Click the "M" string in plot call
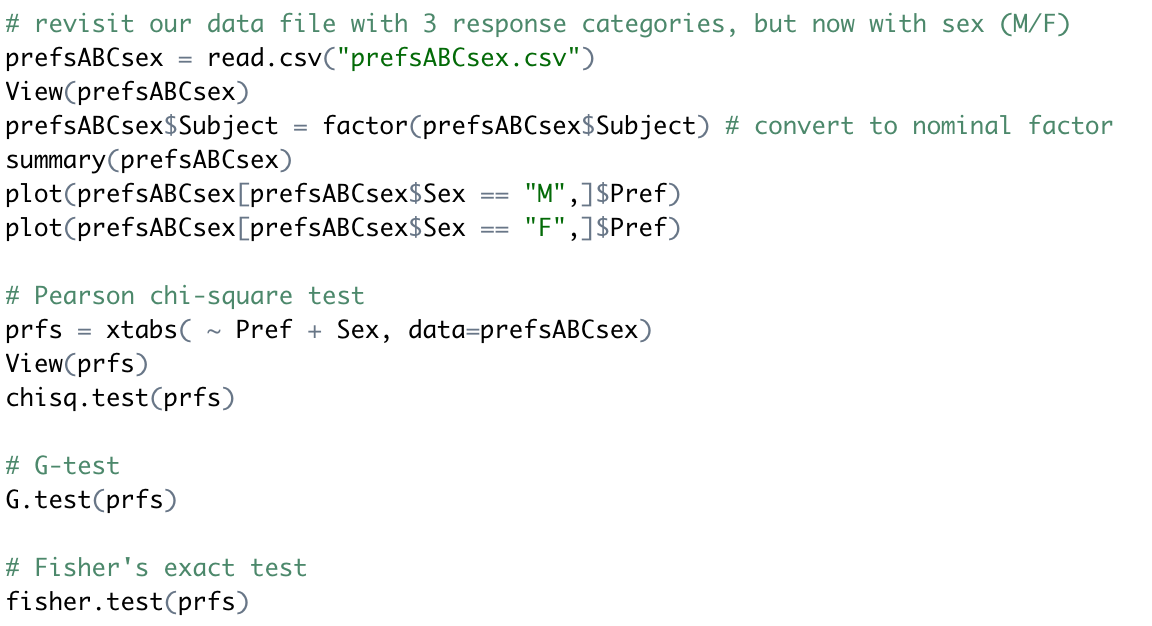 545,194
